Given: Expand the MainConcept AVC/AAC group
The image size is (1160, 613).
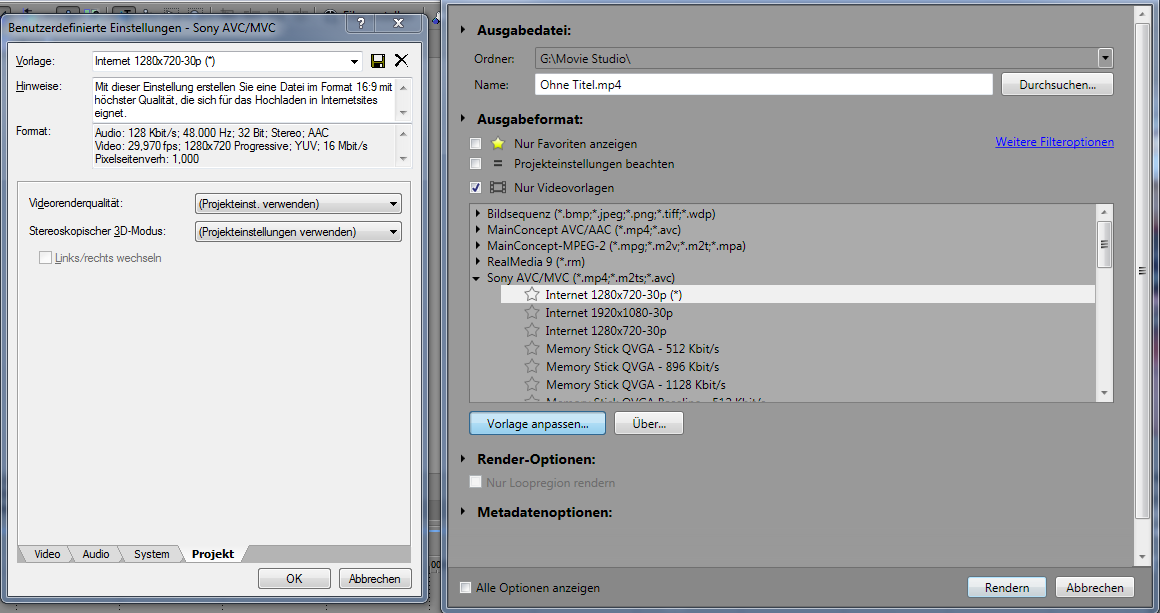Looking at the screenshot, I should pos(478,229).
